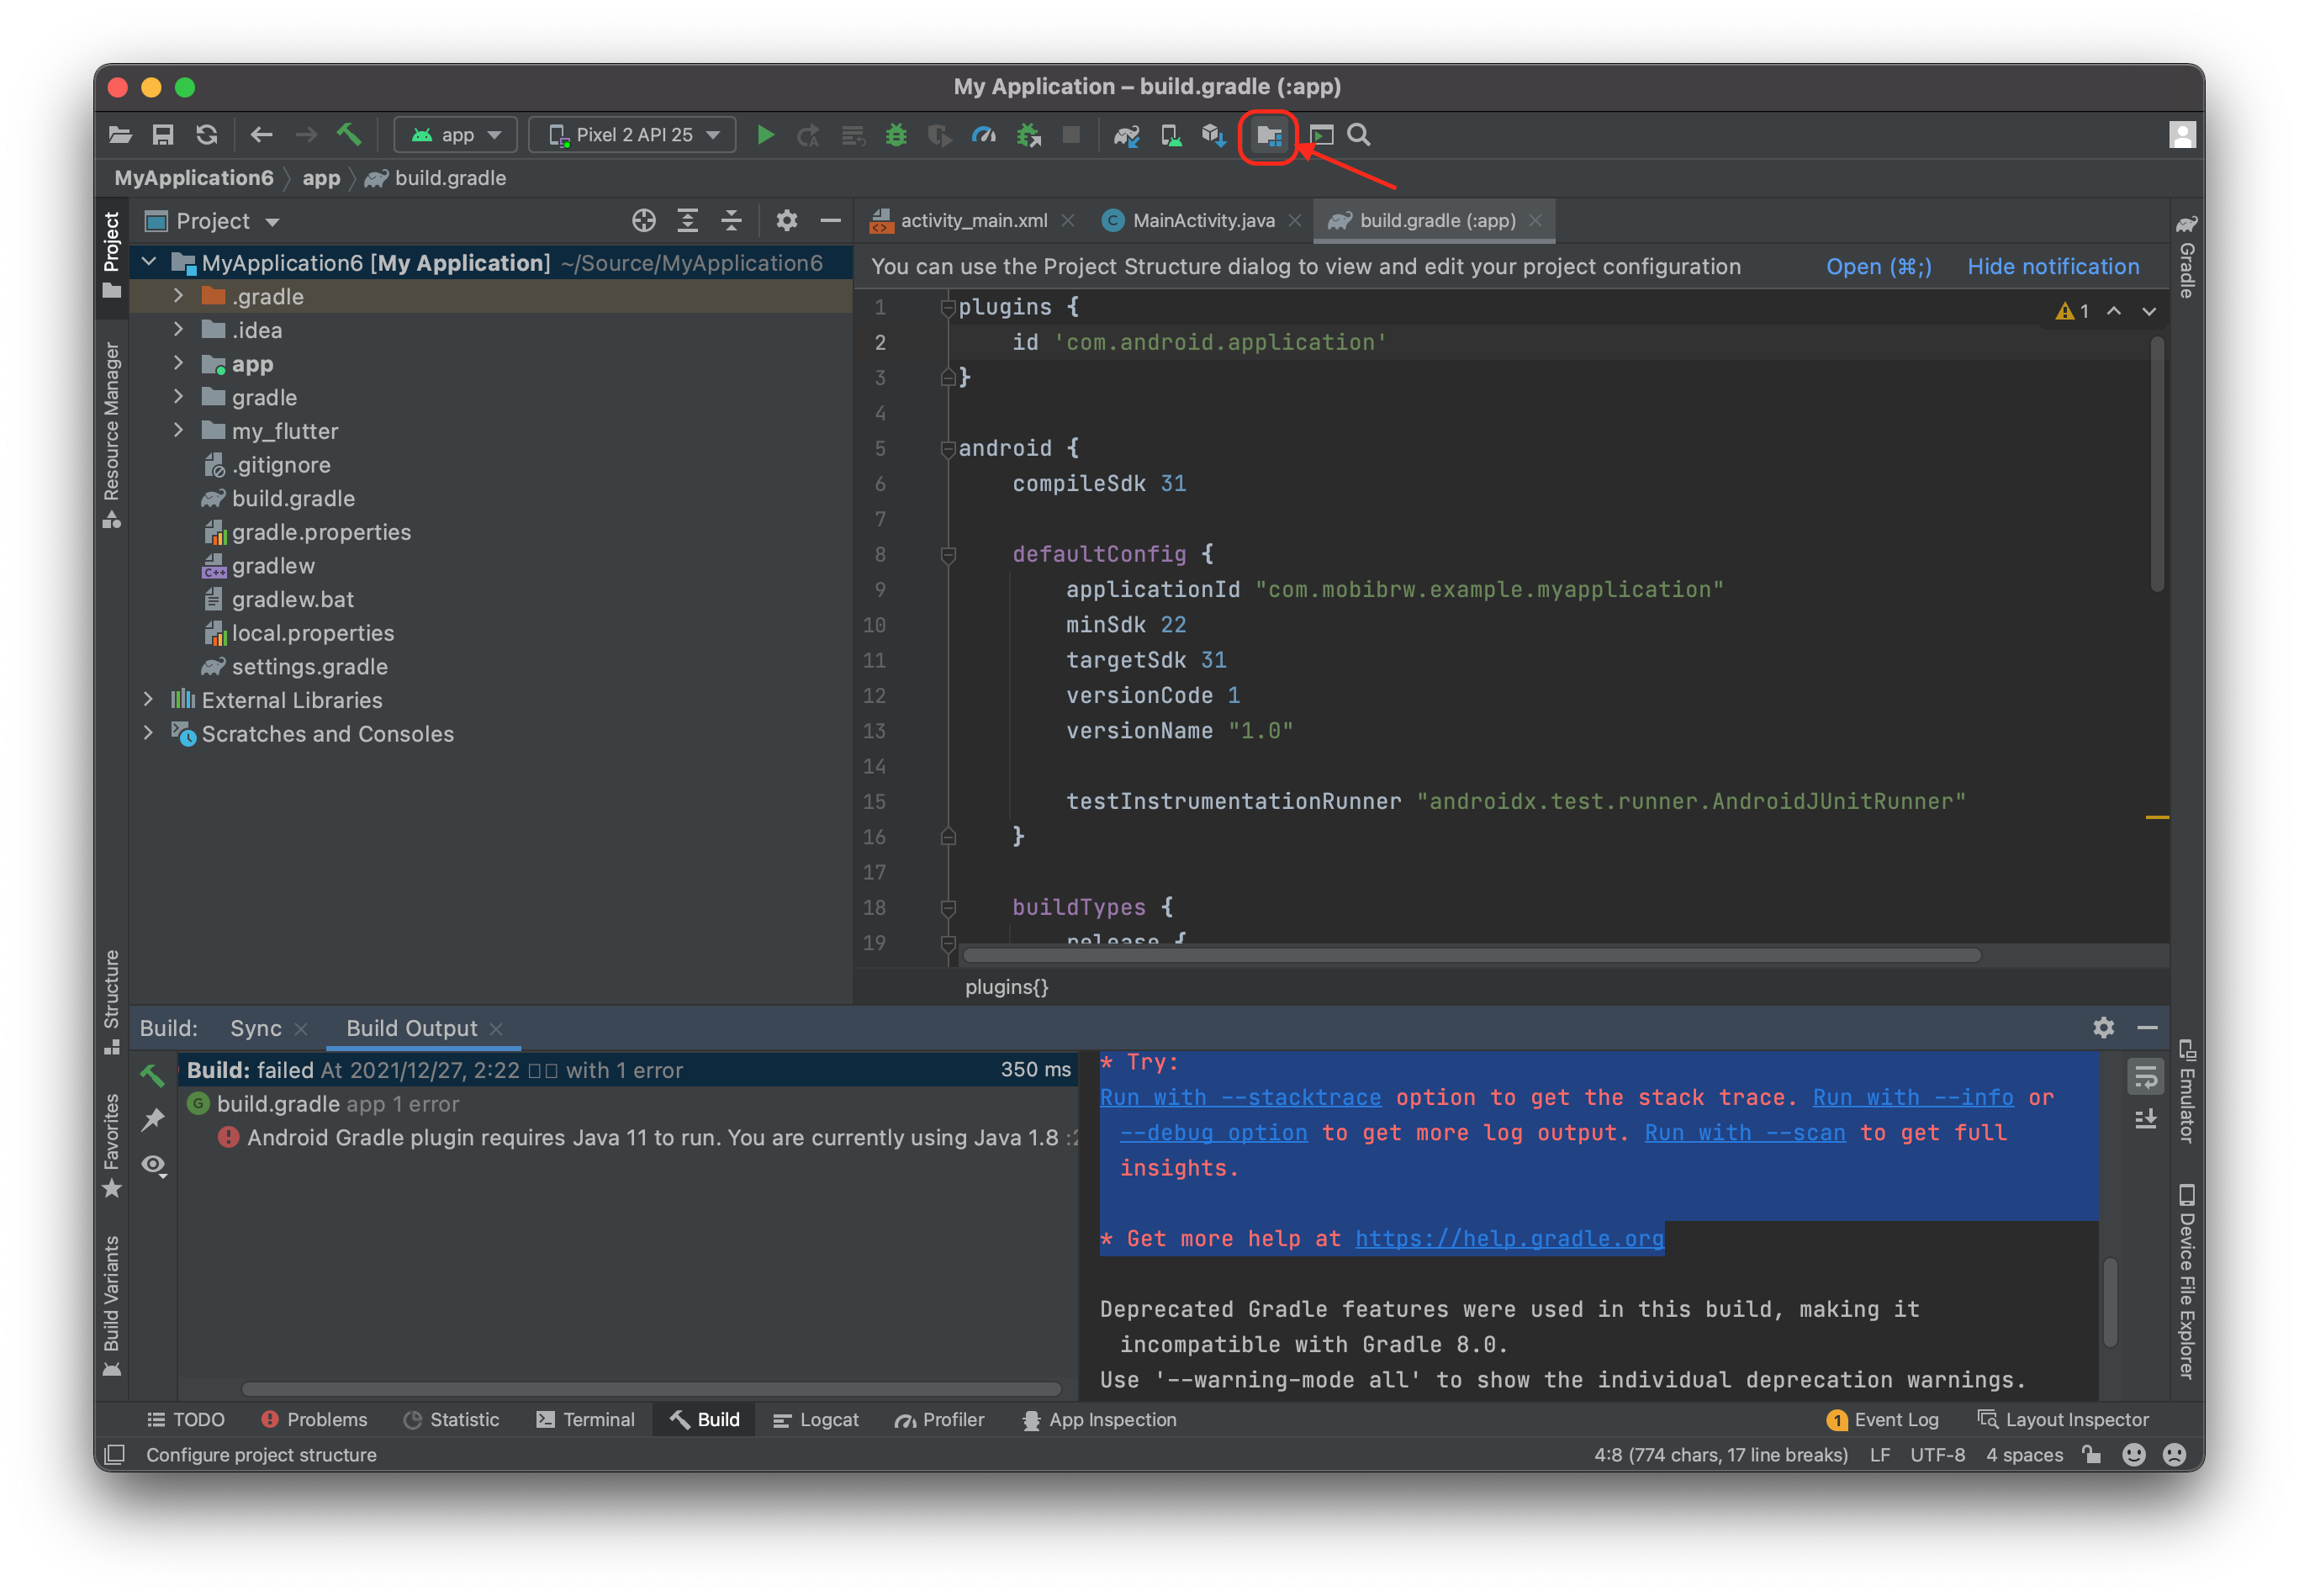Image resolution: width=2299 pixels, height=1596 pixels.
Task: Switch to MainActivity.java editor tab
Action: coord(1202,221)
